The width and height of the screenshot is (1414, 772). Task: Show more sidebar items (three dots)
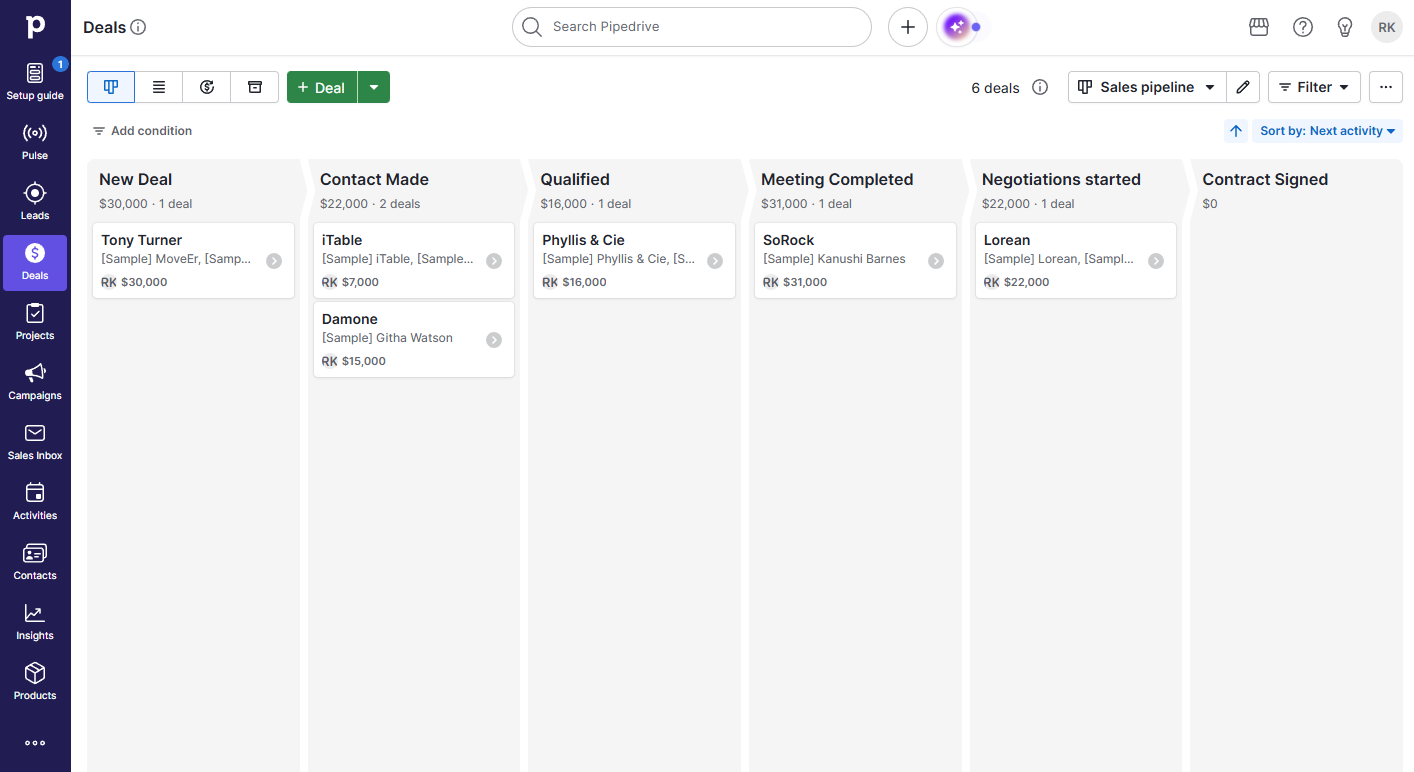35,743
